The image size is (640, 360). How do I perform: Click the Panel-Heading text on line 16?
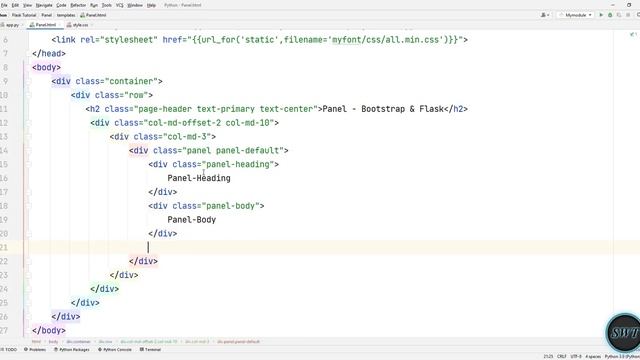coord(199,178)
